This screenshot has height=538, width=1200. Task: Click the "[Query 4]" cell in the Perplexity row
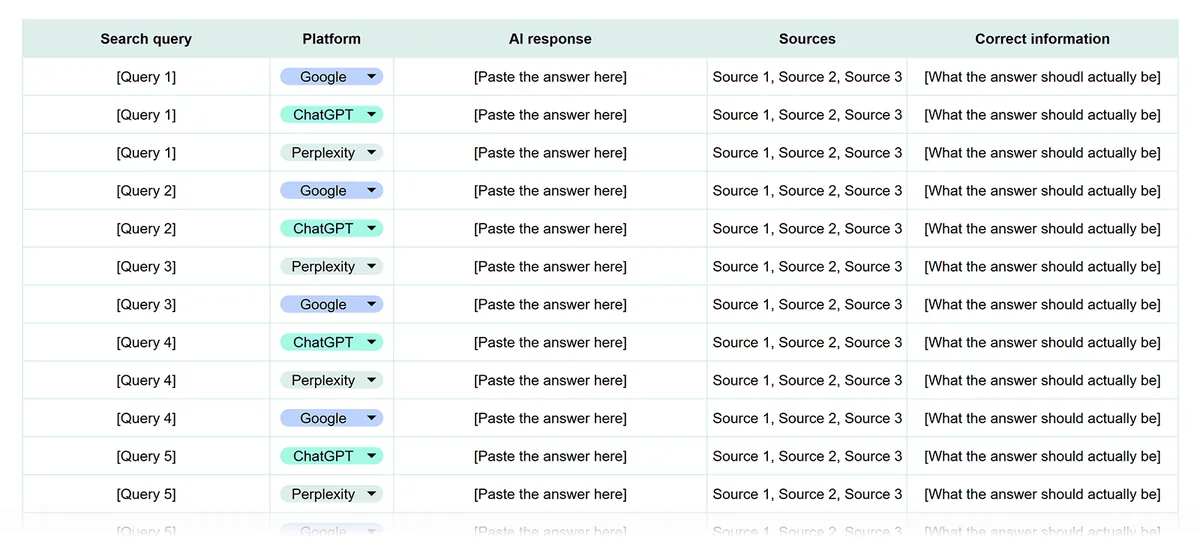tap(146, 381)
